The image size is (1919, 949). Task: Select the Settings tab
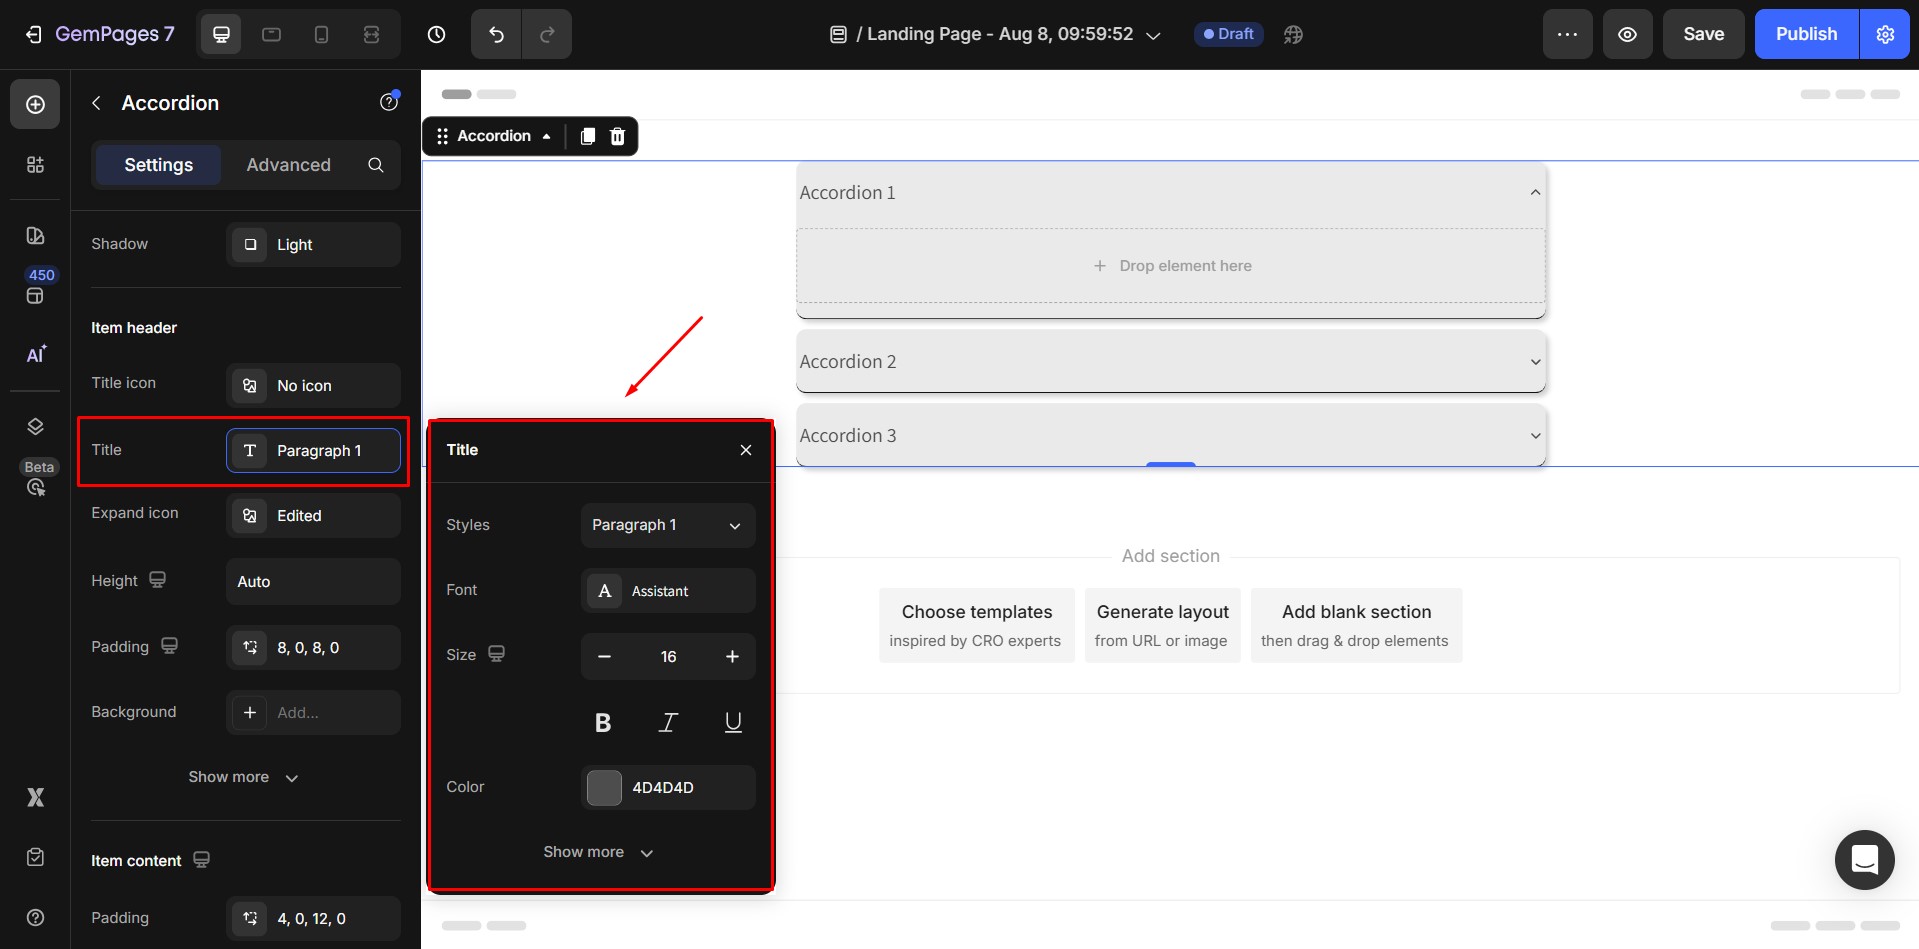pos(158,165)
